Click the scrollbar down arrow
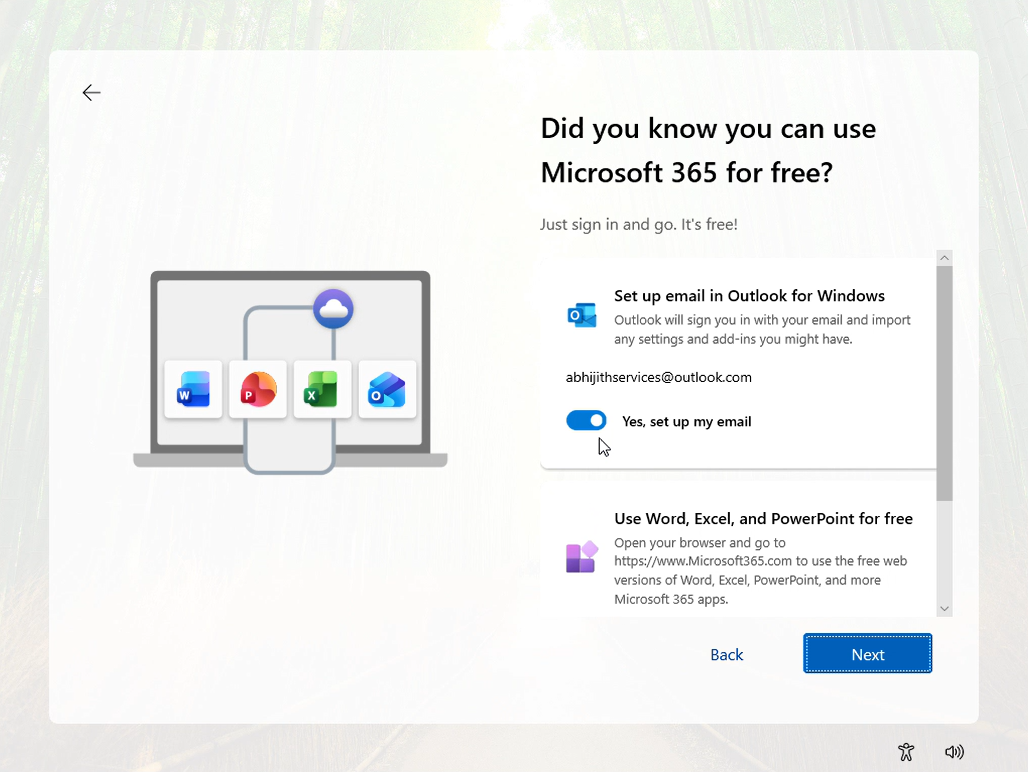 click(944, 608)
